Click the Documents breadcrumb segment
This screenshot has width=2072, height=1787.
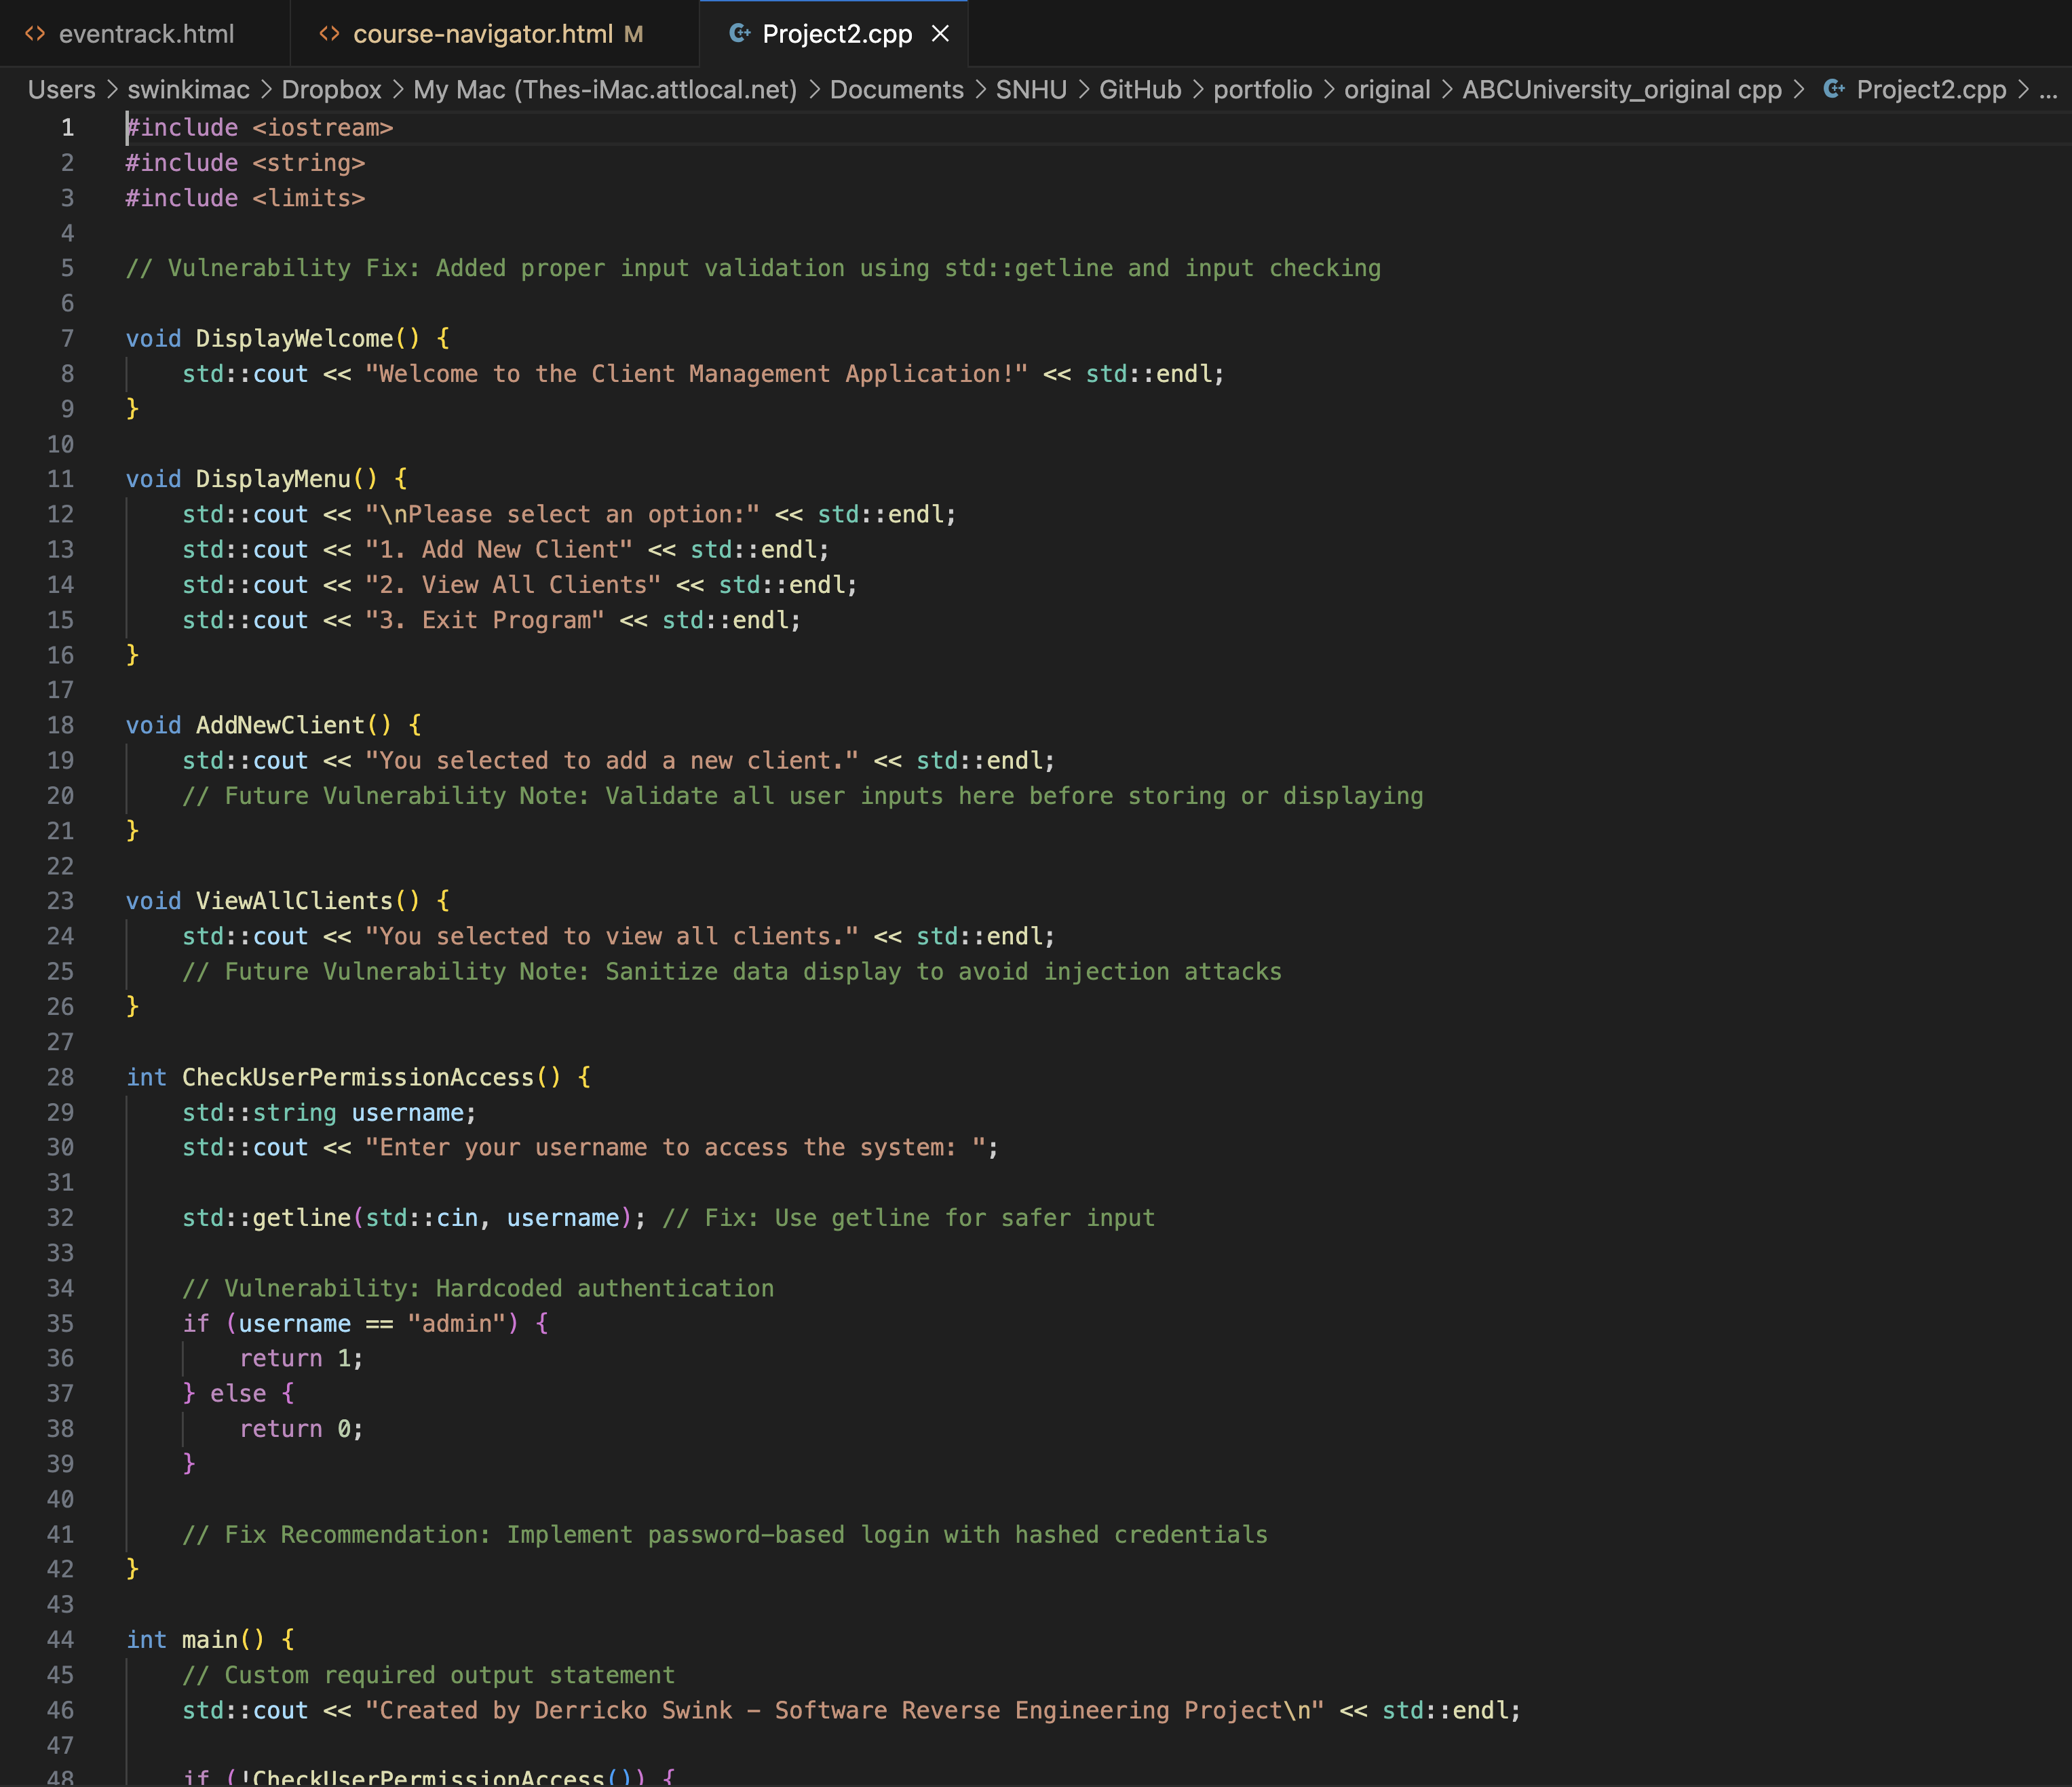(896, 90)
